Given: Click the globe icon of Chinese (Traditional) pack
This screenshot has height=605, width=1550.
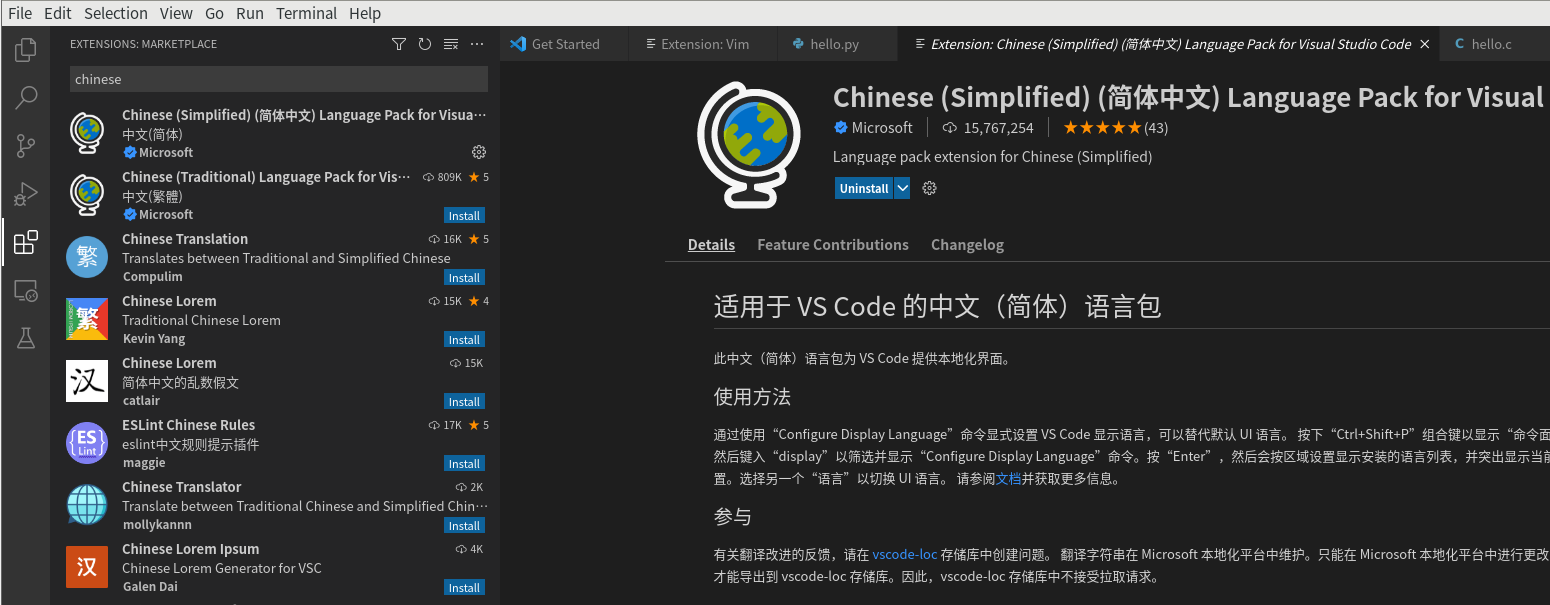Looking at the screenshot, I should click(x=87, y=194).
